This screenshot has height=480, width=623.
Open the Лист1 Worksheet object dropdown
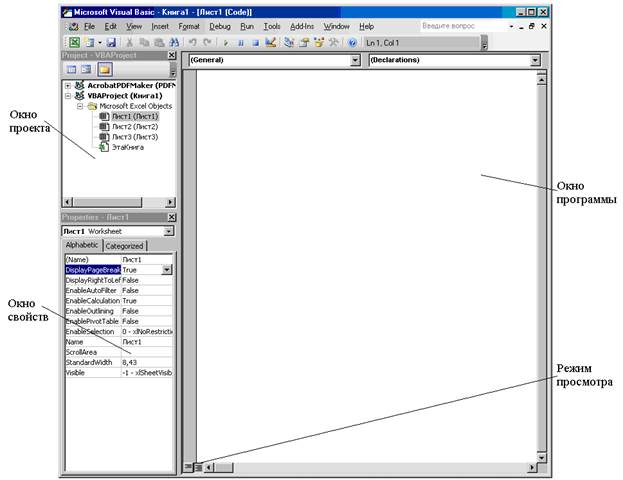tap(168, 231)
